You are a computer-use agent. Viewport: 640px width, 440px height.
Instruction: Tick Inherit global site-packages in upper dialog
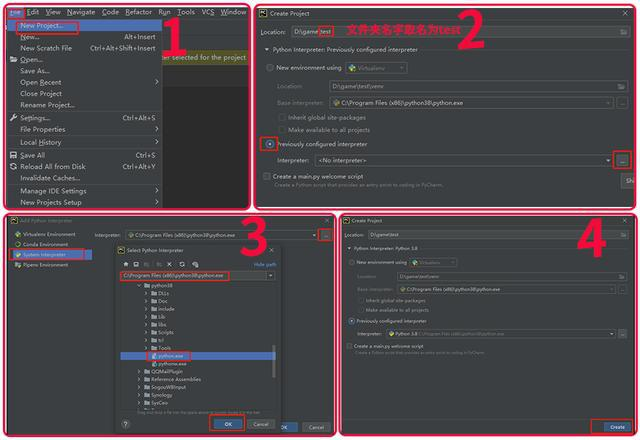[x=282, y=118]
